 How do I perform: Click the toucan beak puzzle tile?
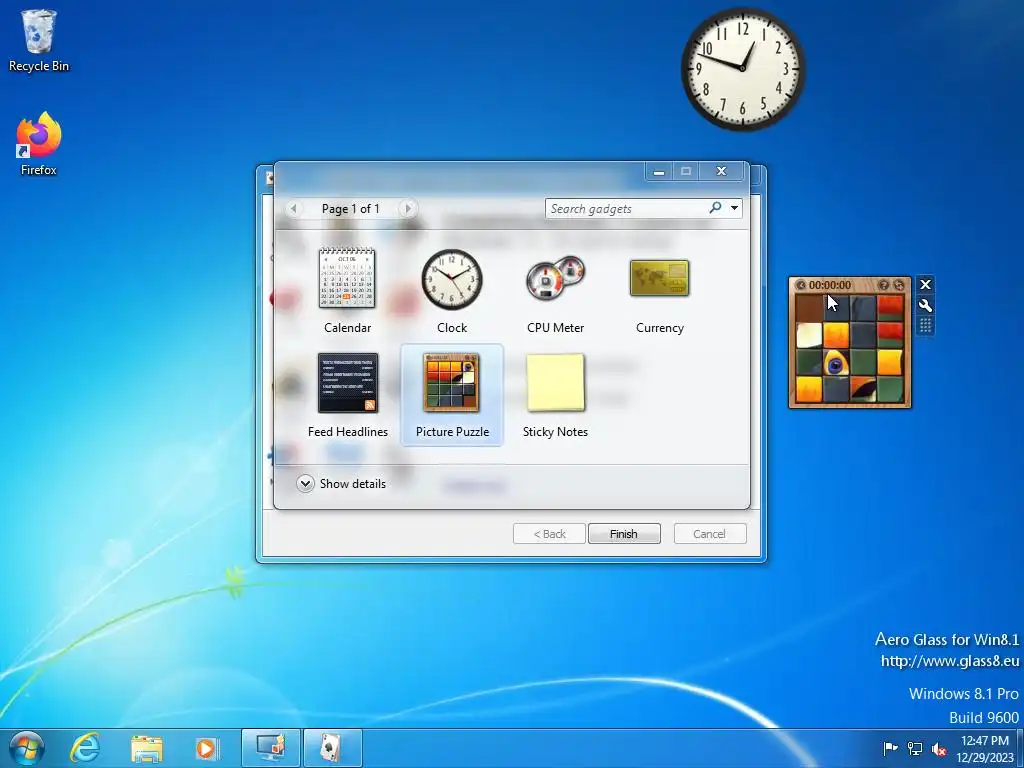click(863, 389)
